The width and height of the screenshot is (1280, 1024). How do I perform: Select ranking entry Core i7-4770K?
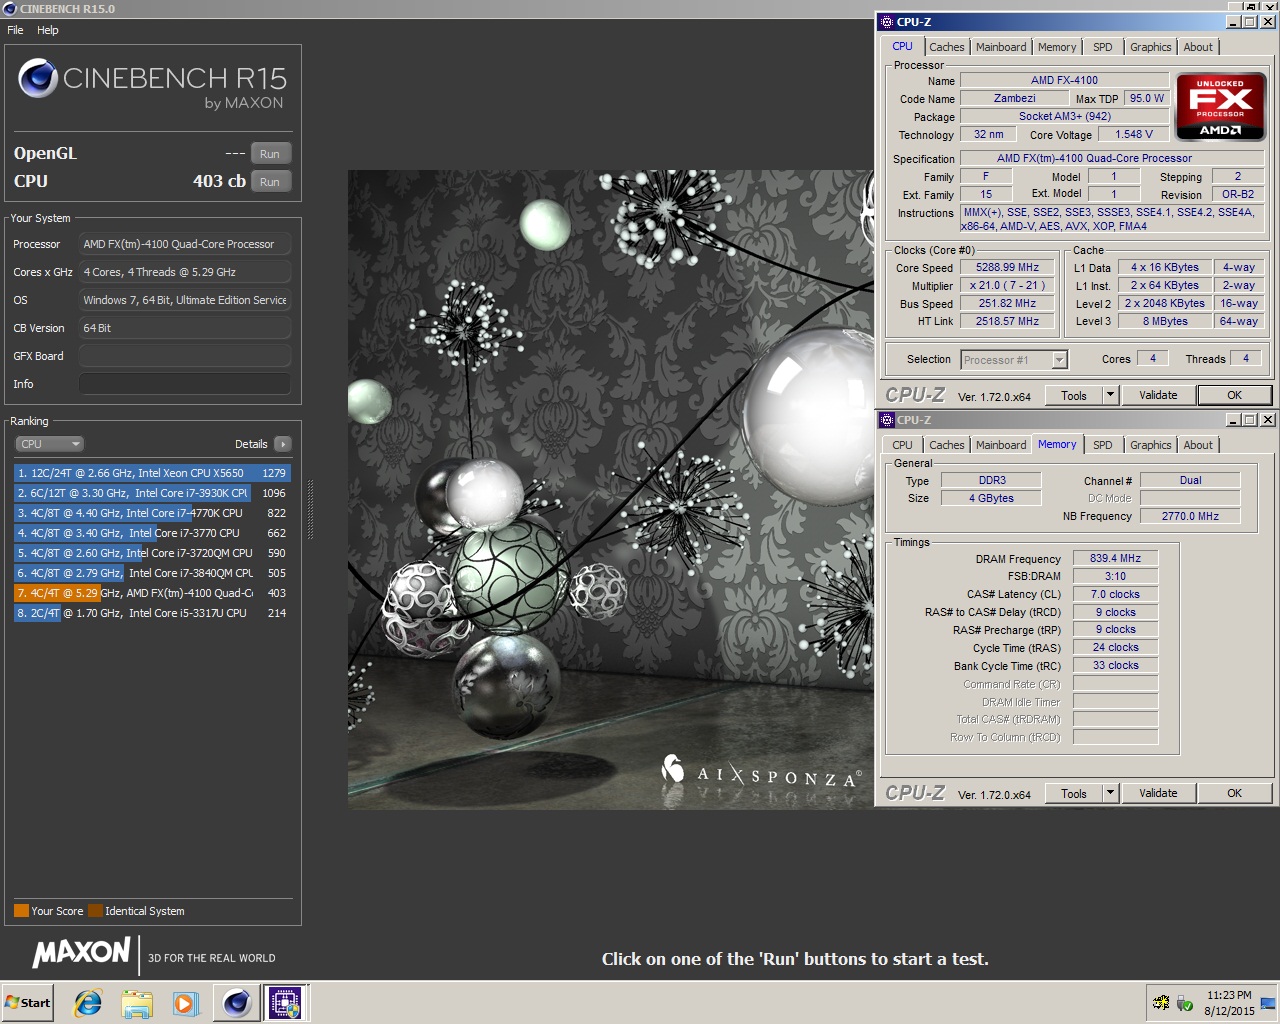[152, 513]
